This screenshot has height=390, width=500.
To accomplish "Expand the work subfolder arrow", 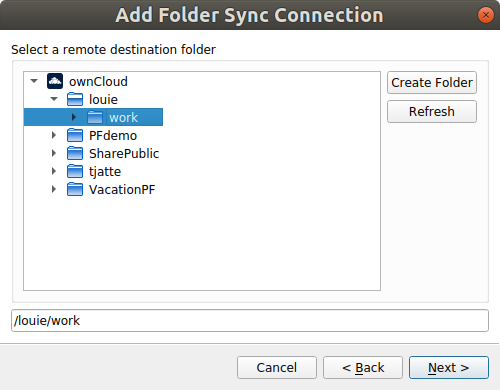I will pos(74,117).
